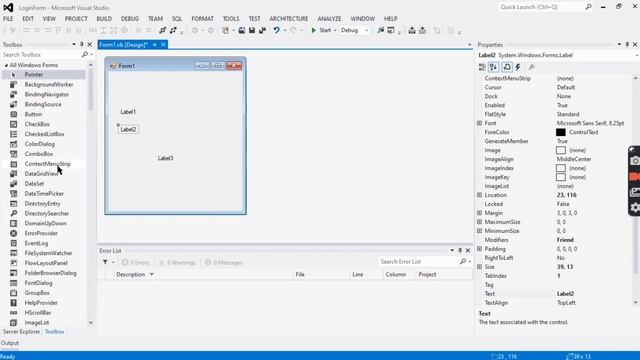Image resolution: width=640 pixels, height=360 pixels.
Task: Sort properties alphabetically in Properties panel
Action: click(x=493, y=67)
